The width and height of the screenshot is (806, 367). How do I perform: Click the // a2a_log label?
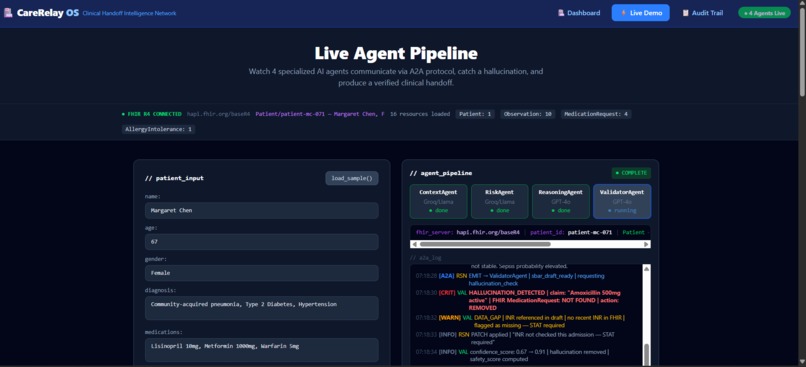point(425,258)
